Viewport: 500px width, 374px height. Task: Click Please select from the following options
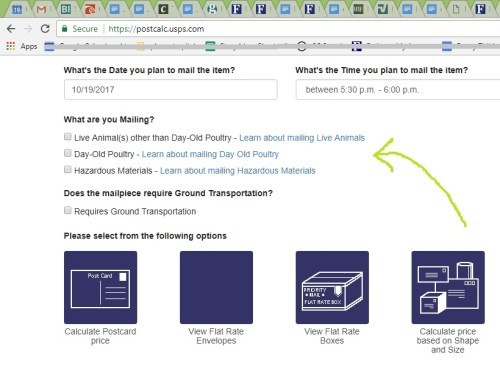click(x=145, y=236)
